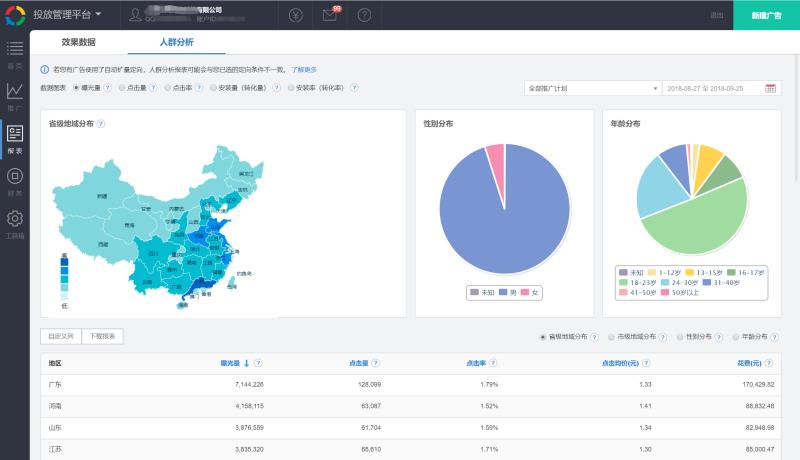Select the 点击率 chart radio button

point(167,88)
